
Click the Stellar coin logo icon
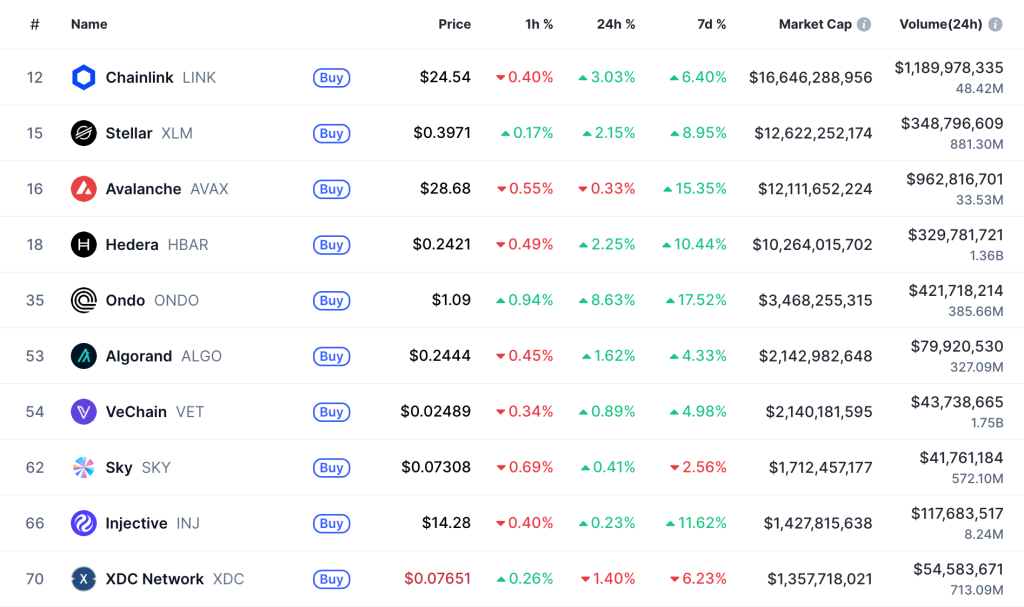(84, 133)
